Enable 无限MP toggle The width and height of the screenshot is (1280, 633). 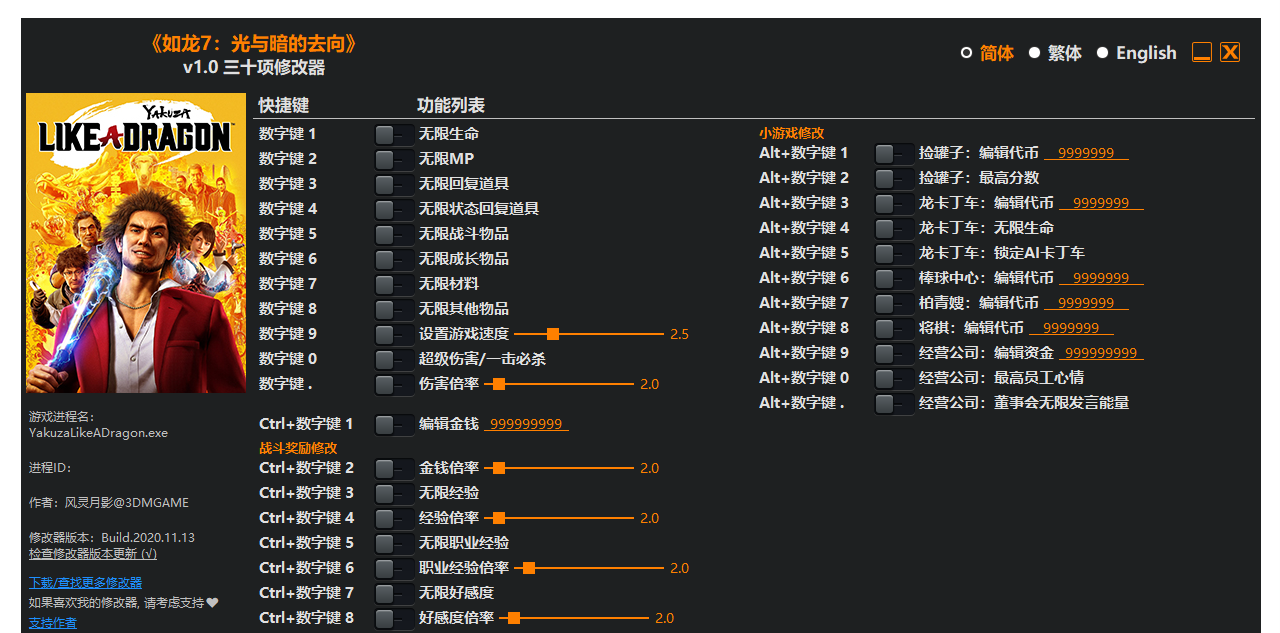394,159
